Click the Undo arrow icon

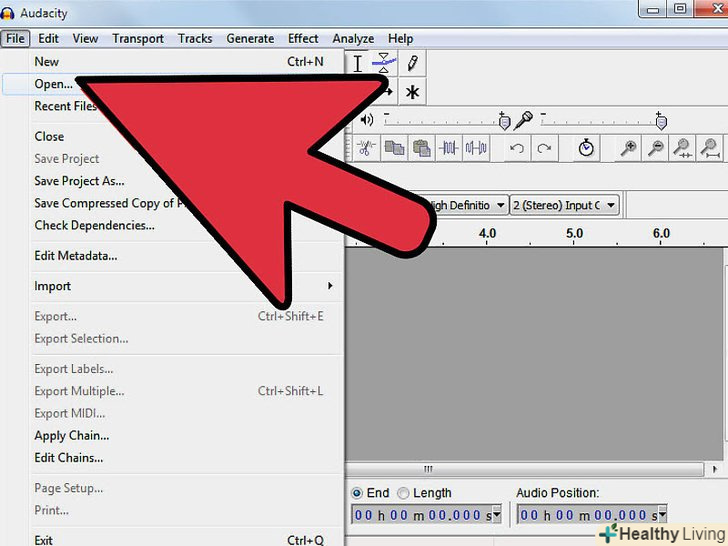[517, 148]
